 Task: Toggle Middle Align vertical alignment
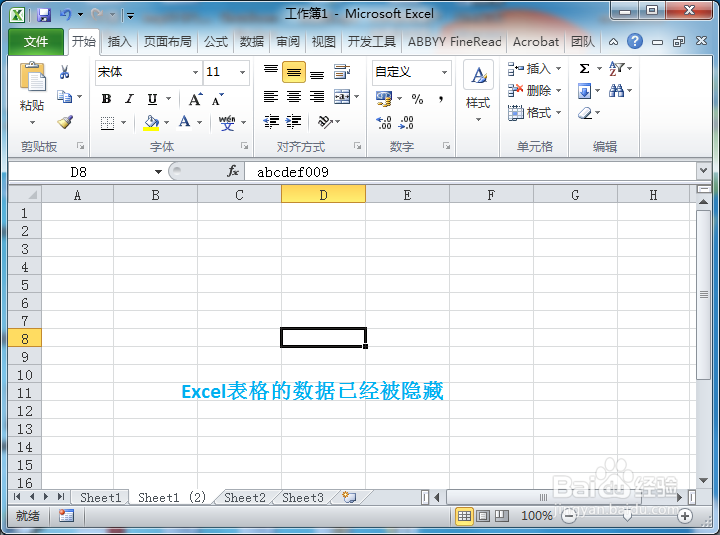[294, 72]
